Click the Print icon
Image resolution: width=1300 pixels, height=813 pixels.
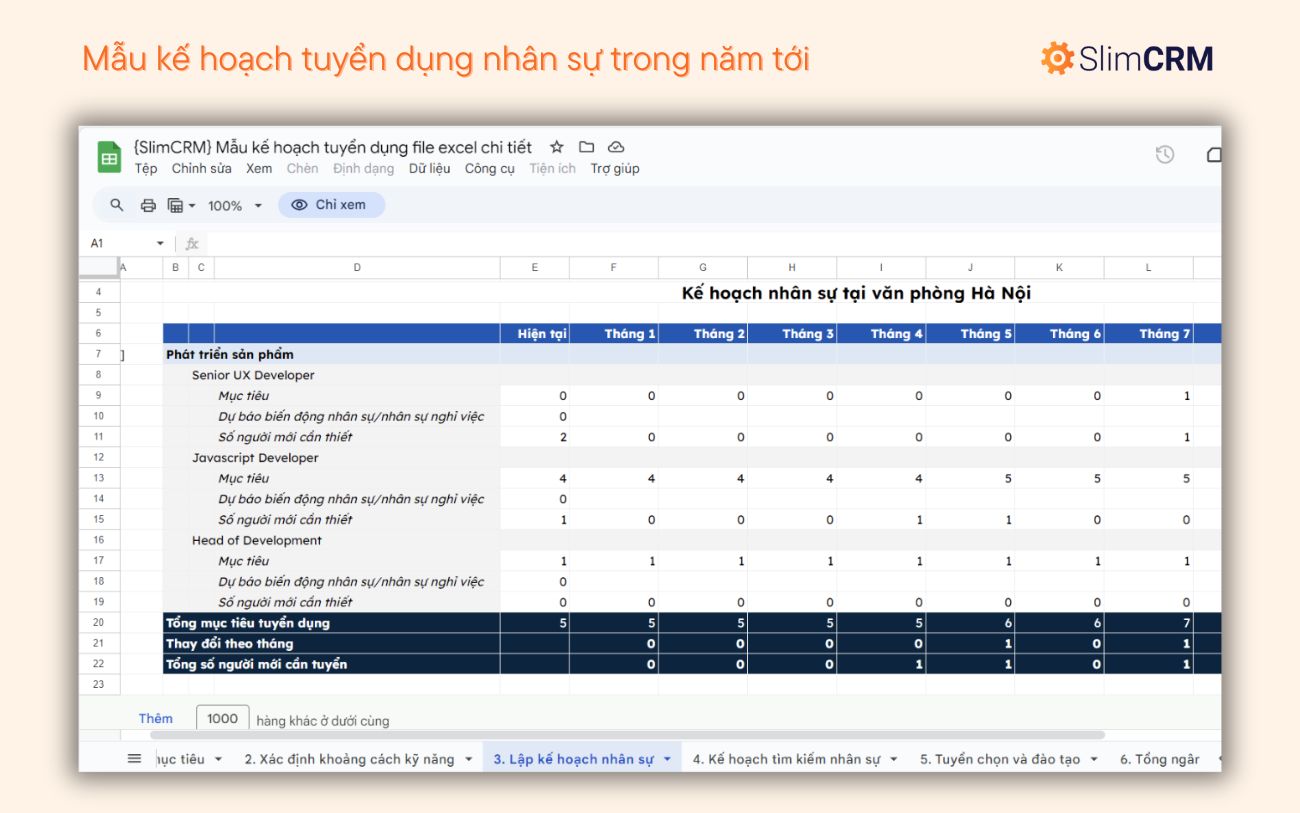click(147, 205)
